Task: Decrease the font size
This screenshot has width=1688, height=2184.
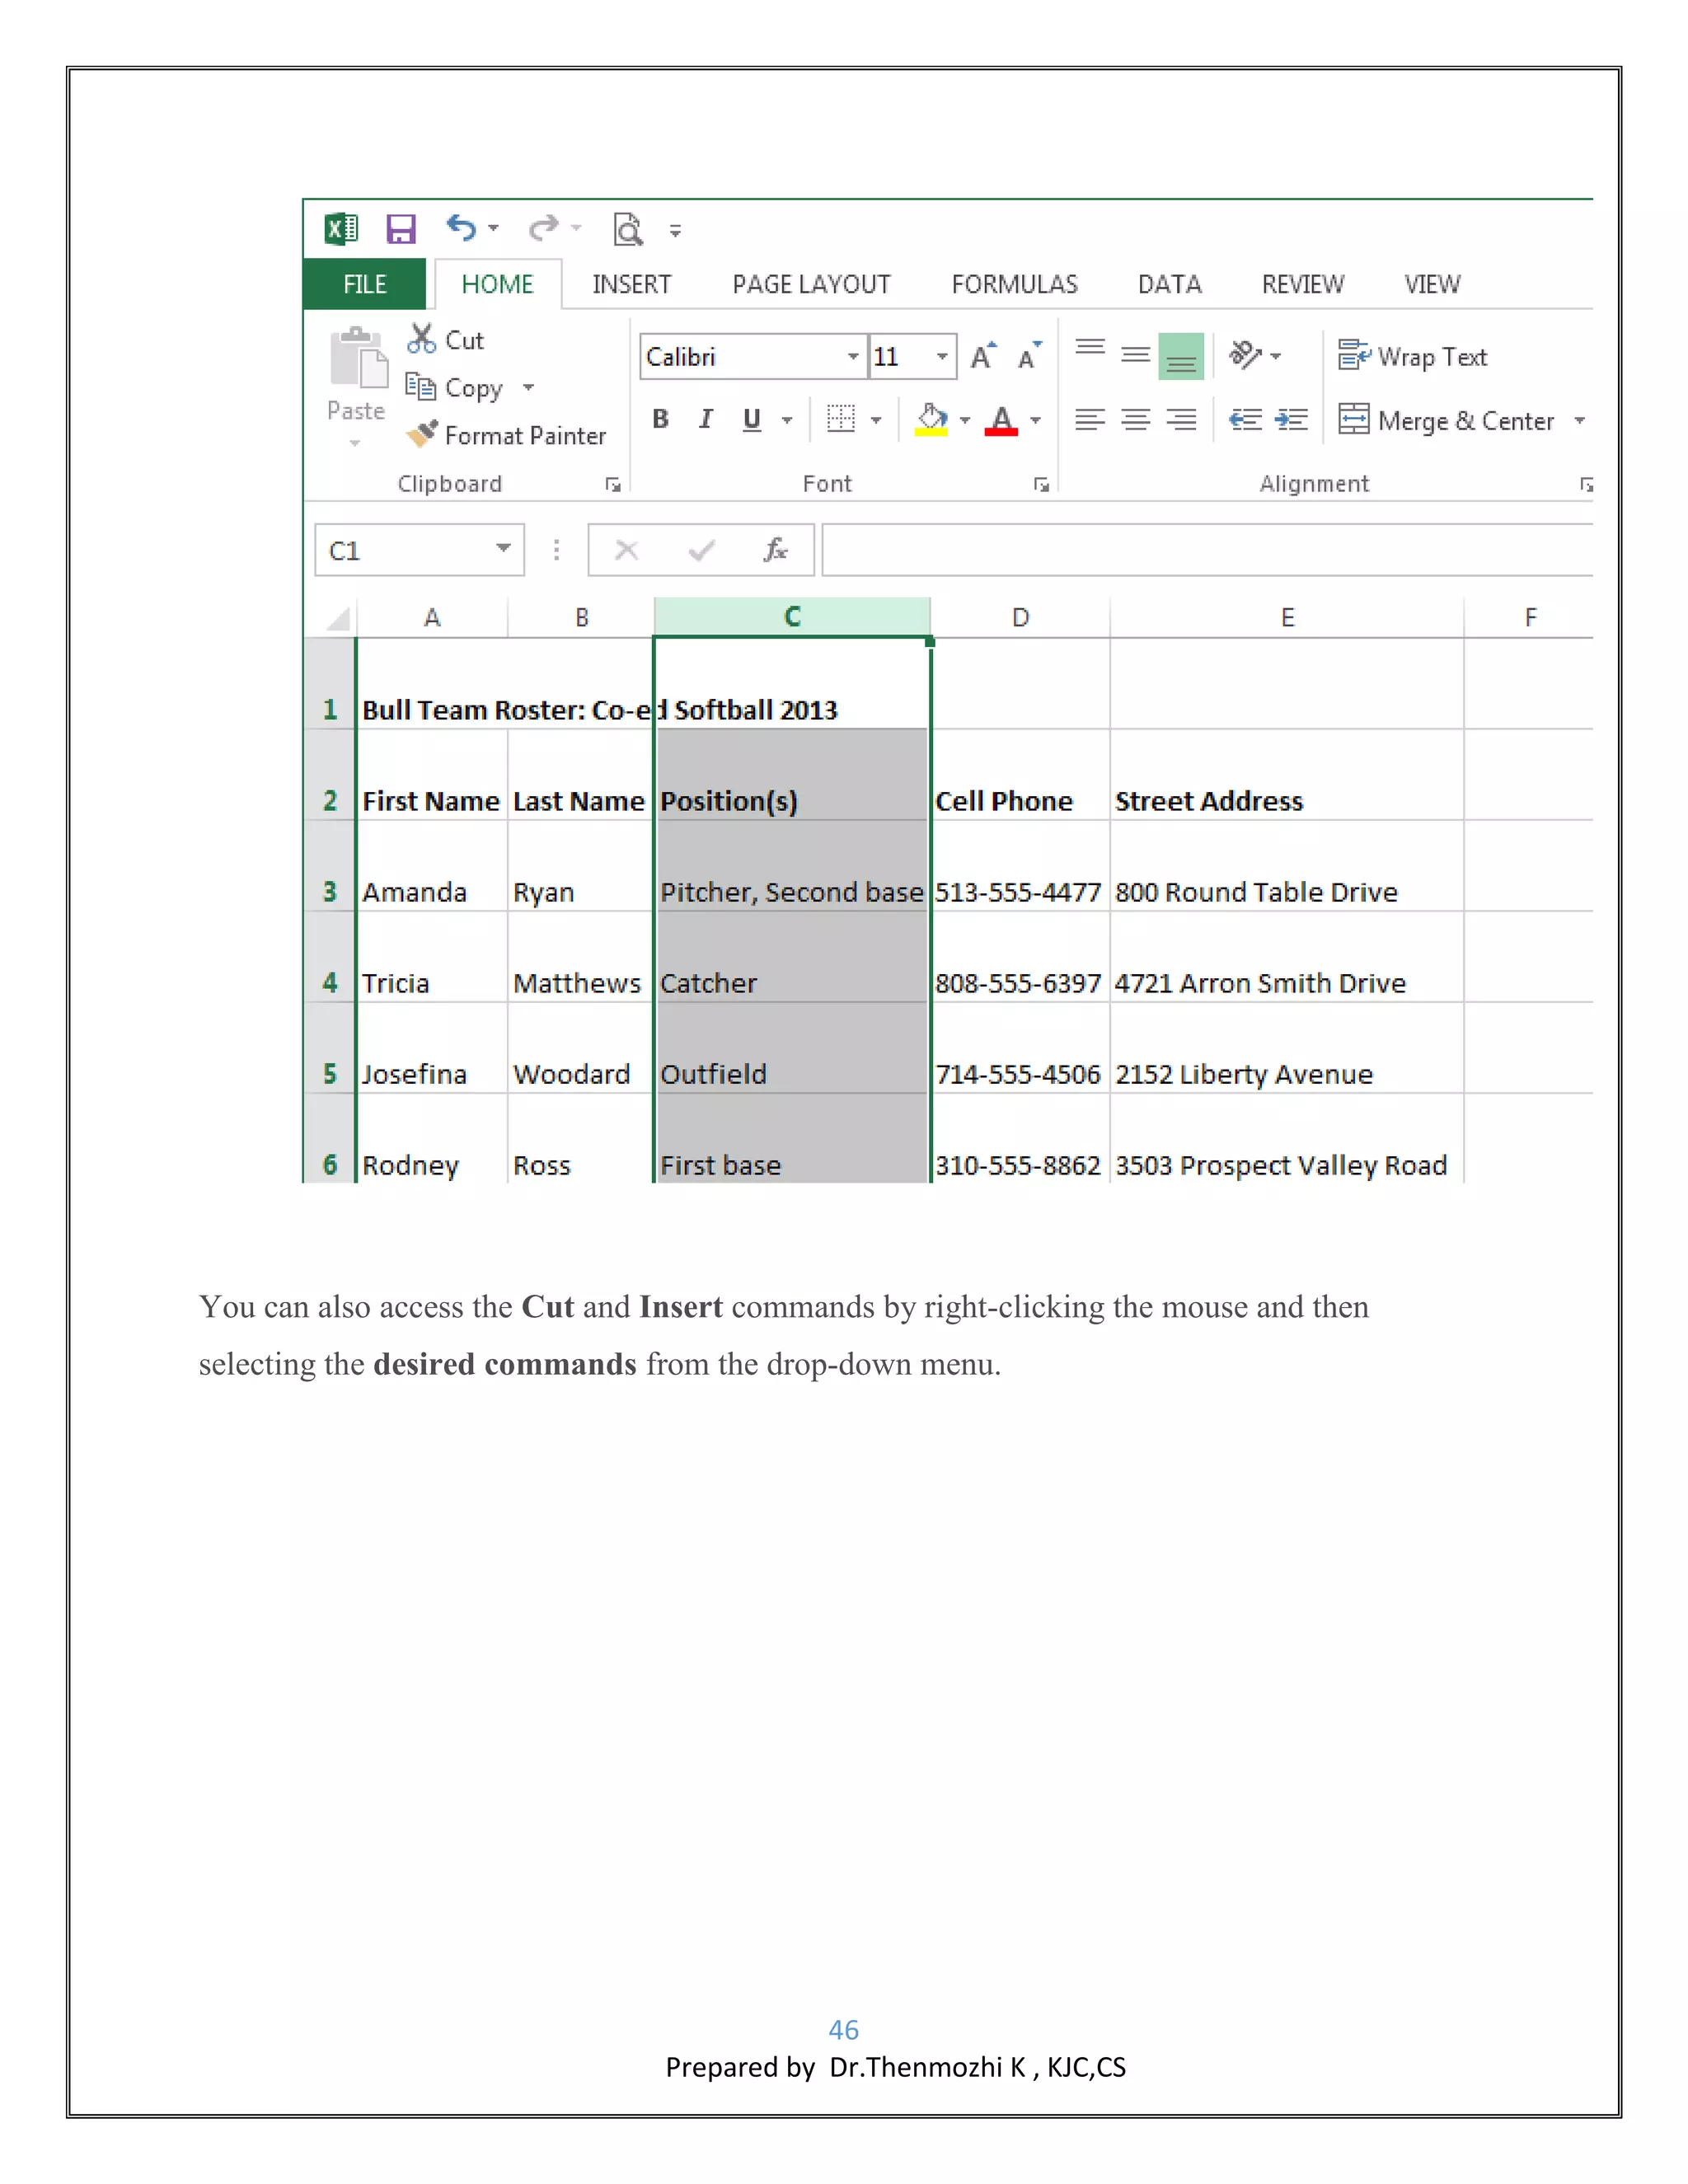Action: (x=1030, y=356)
